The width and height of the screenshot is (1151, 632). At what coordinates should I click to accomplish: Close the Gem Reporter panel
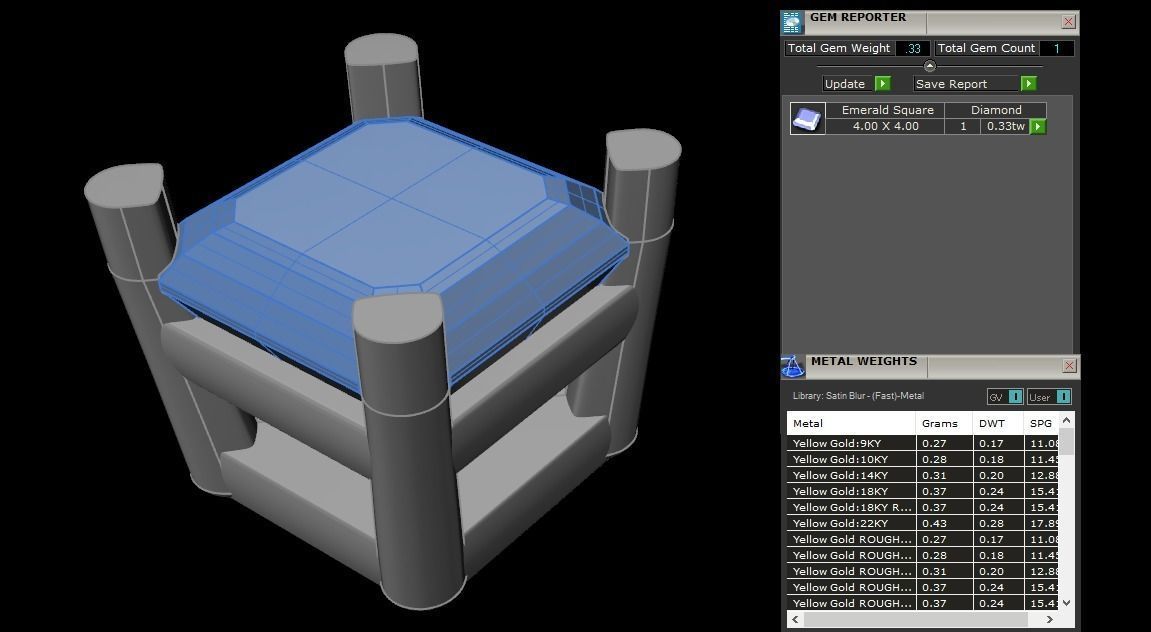[x=1069, y=22]
